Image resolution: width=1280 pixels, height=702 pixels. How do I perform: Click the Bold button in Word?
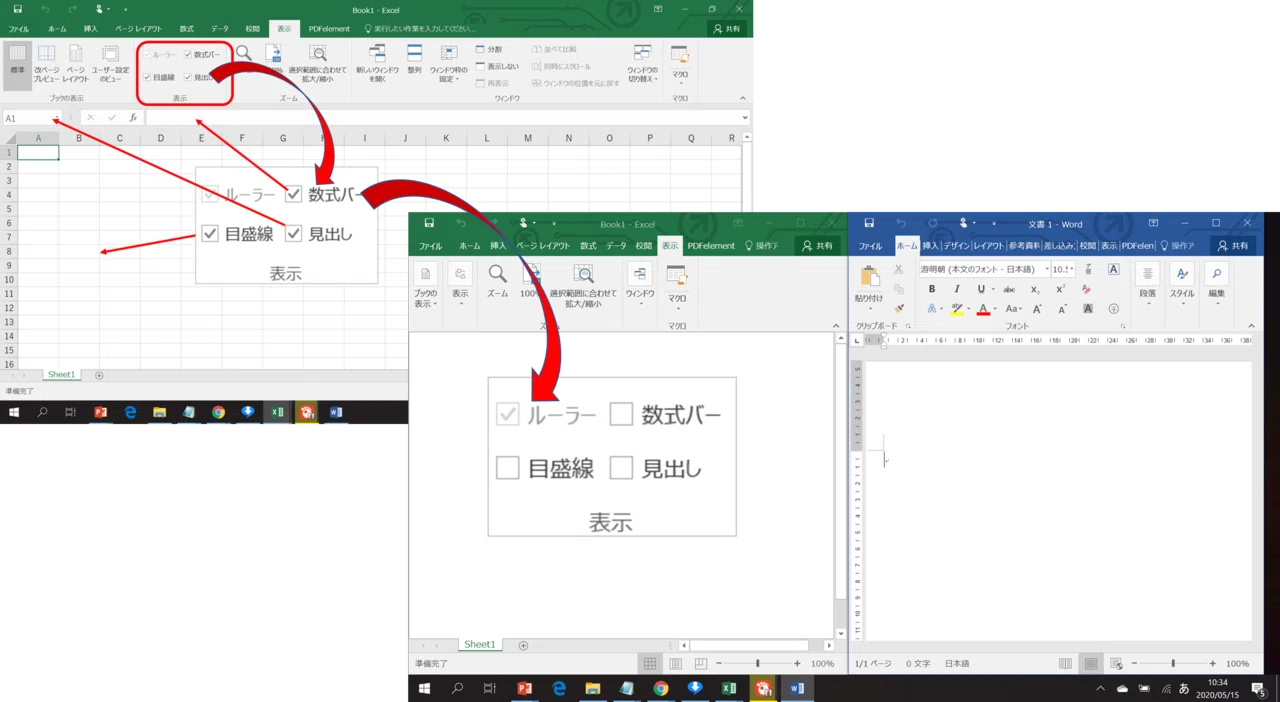click(x=932, y=289)
